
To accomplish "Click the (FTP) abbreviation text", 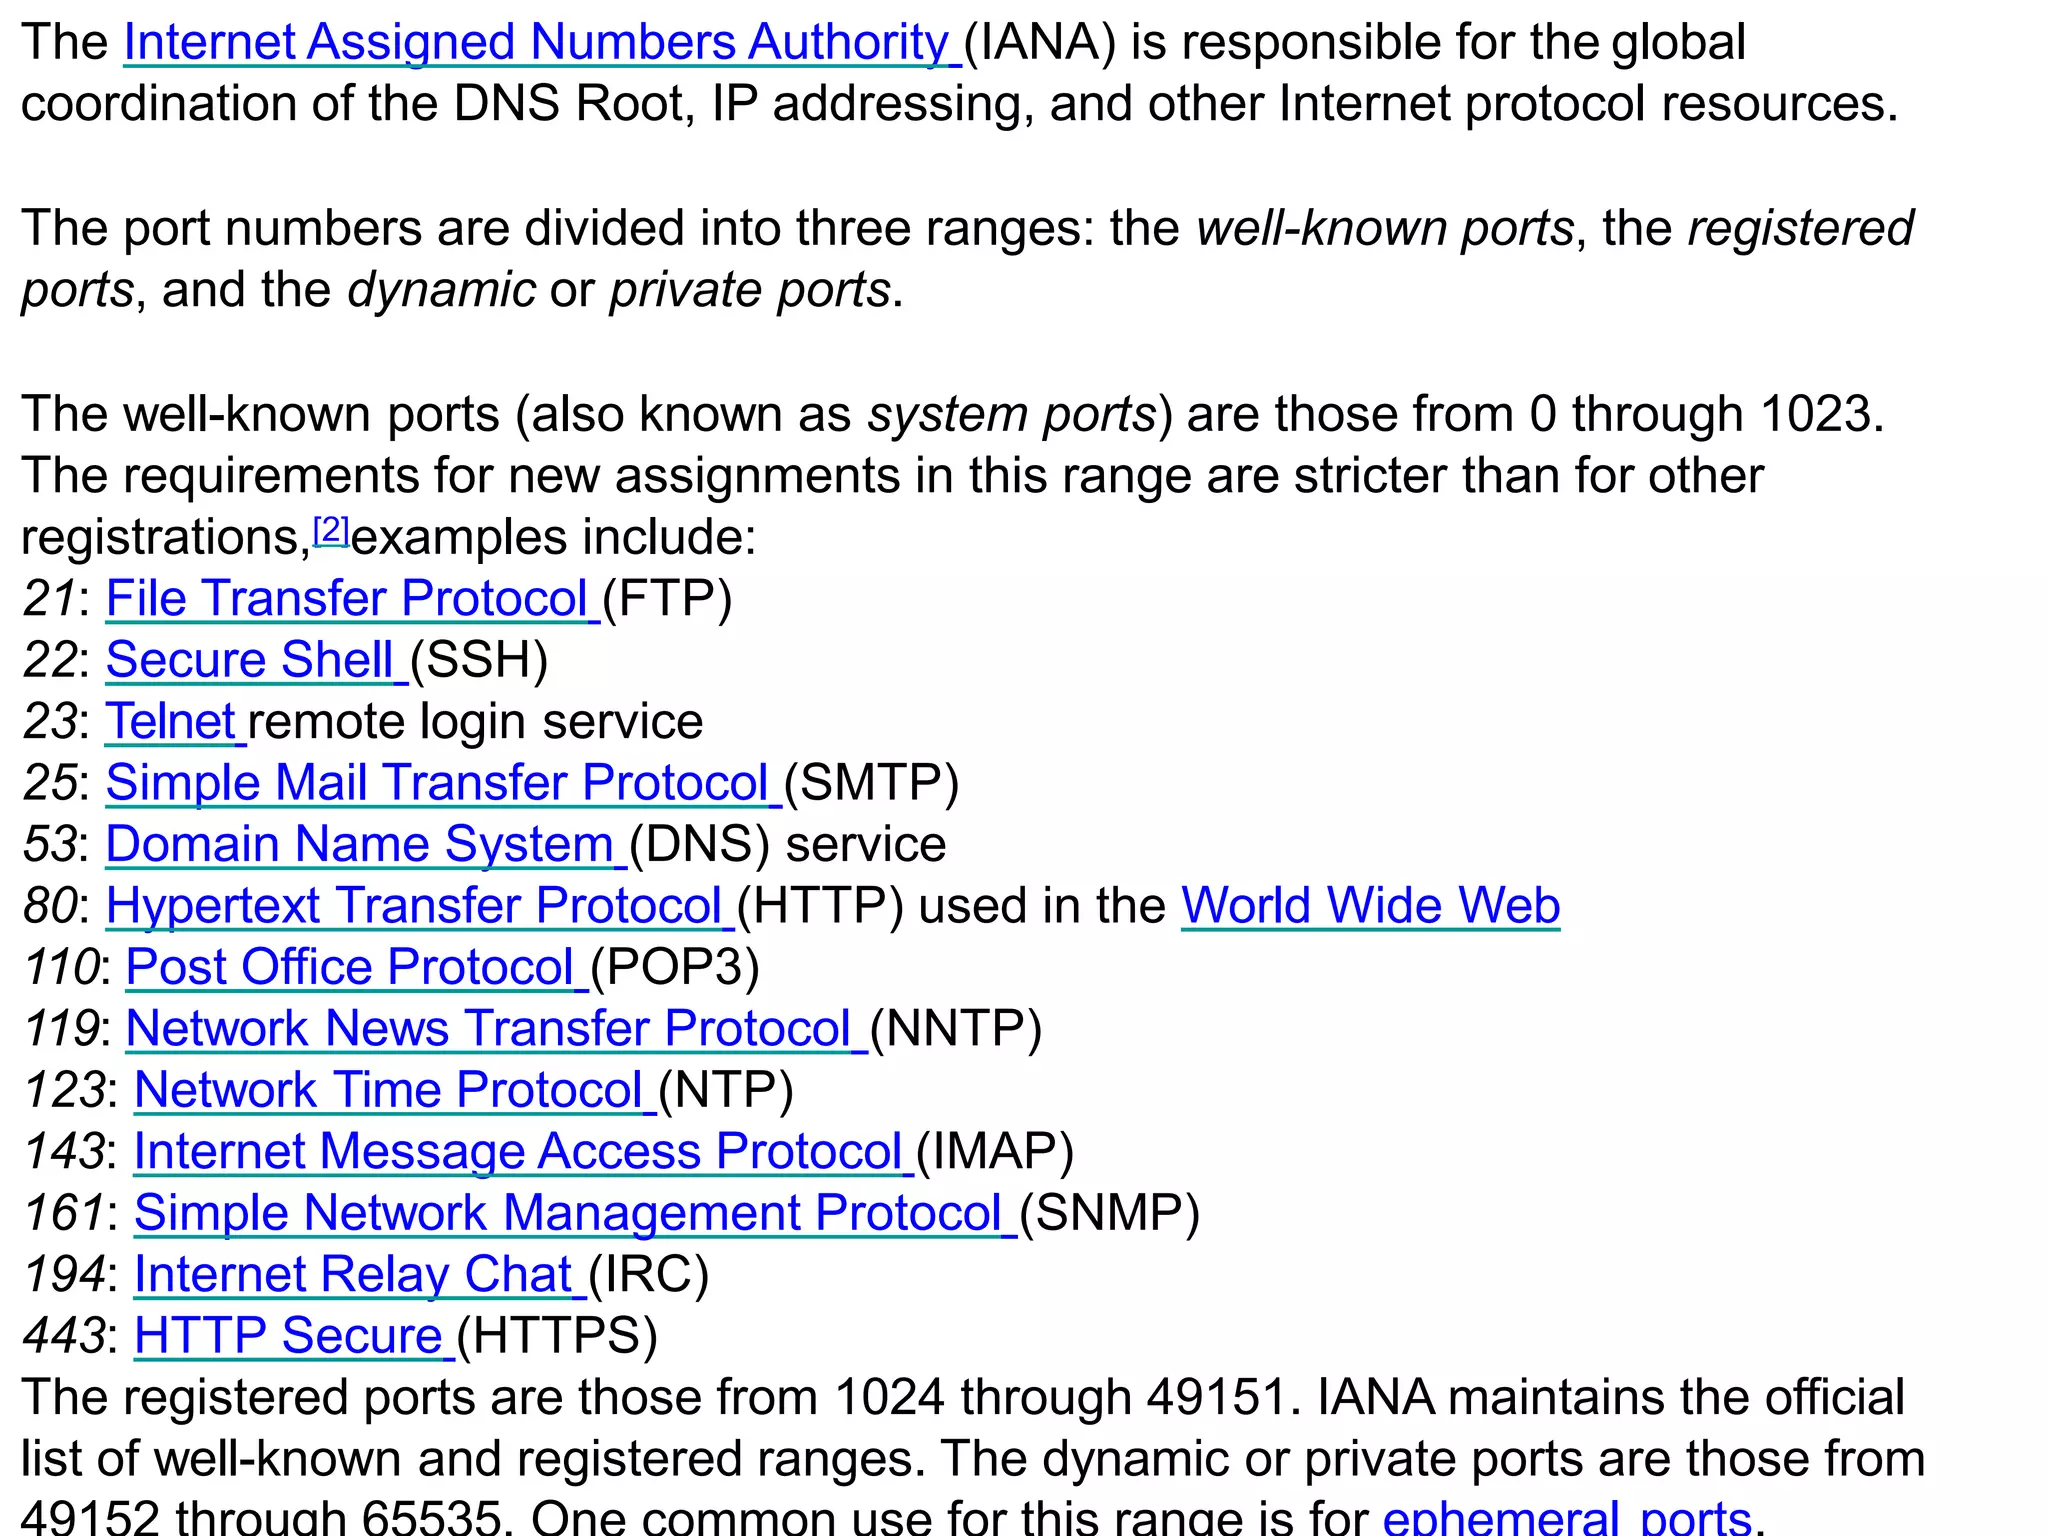I will 667,599.
